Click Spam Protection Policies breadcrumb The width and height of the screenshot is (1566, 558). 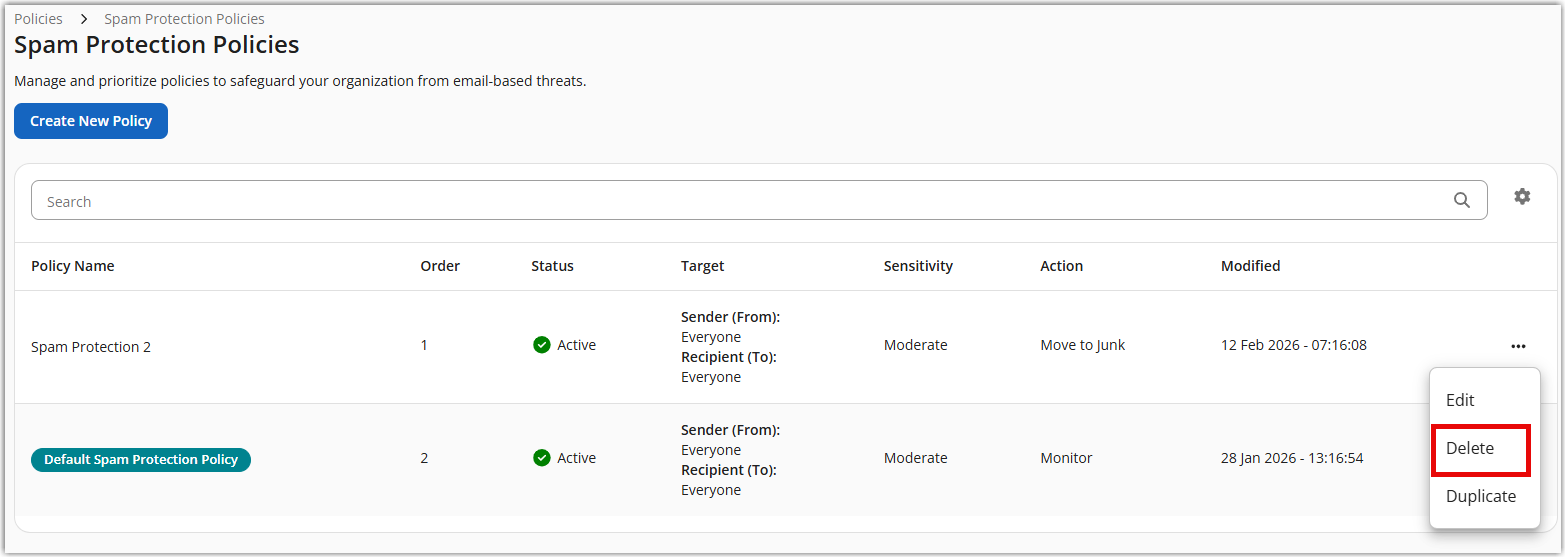184,19
